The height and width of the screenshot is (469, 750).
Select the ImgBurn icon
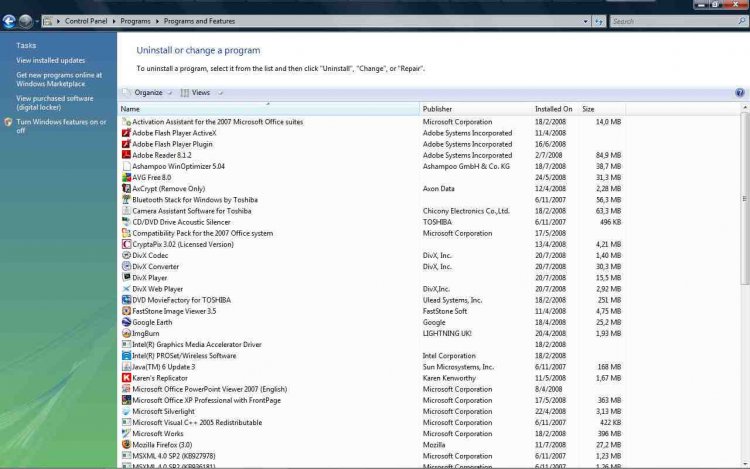[126, 333]
